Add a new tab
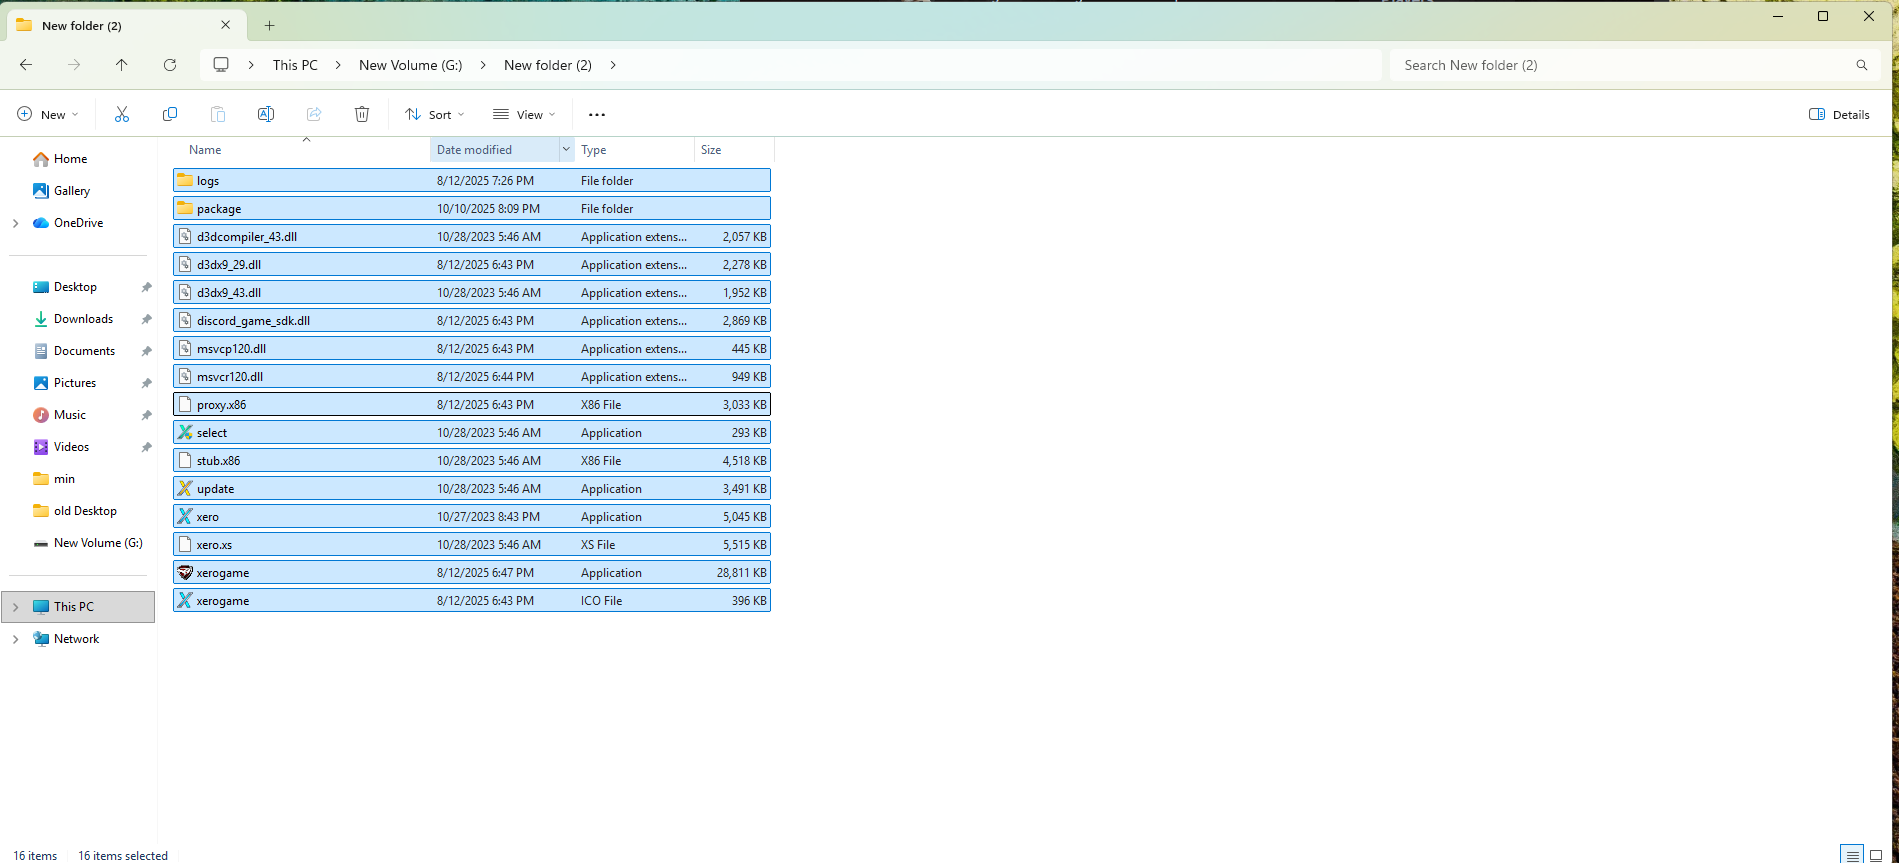 269,26
